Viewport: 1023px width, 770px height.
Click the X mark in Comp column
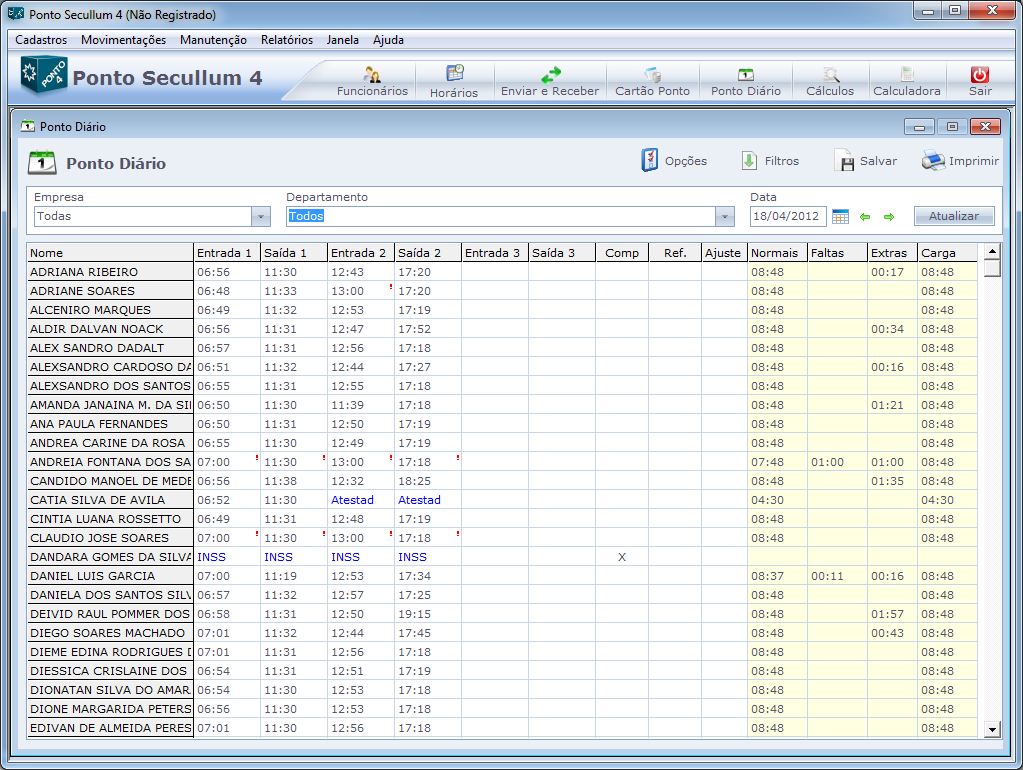click(622, 557)
